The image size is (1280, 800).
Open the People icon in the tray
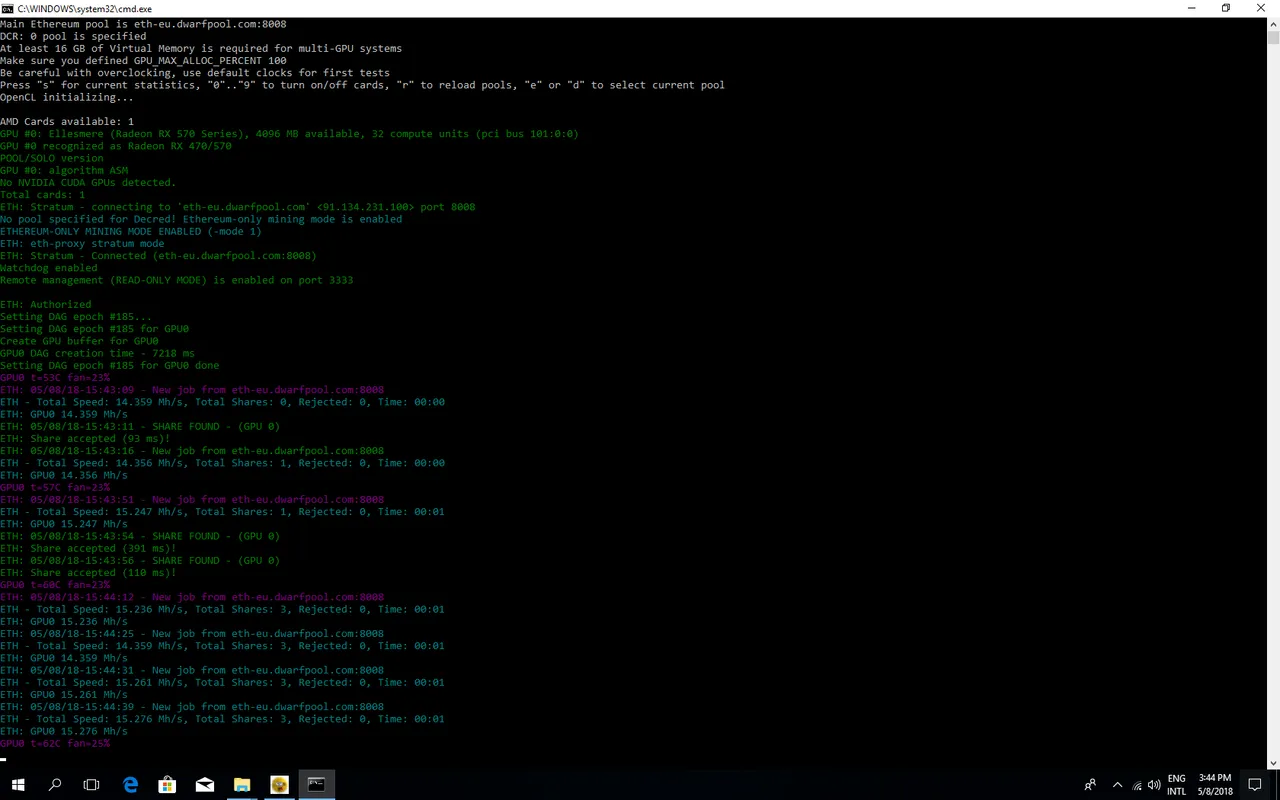[x=1090, y=785]
